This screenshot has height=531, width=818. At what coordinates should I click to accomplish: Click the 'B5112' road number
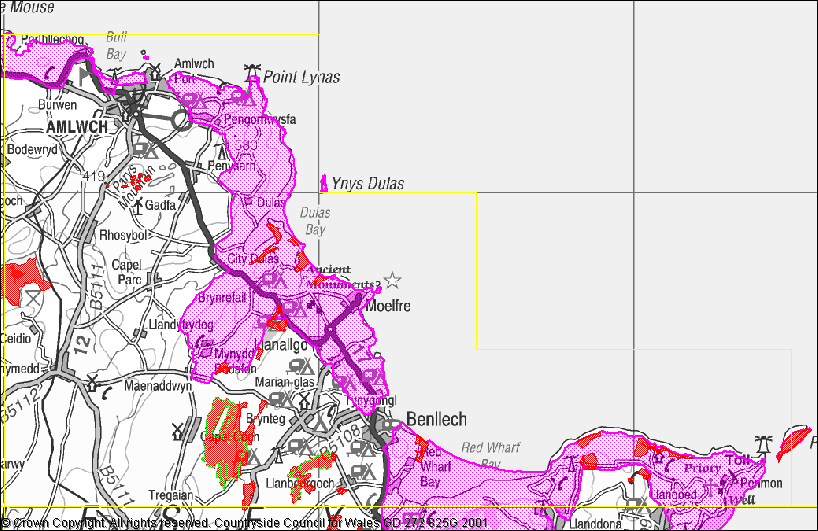click(20, 406)
